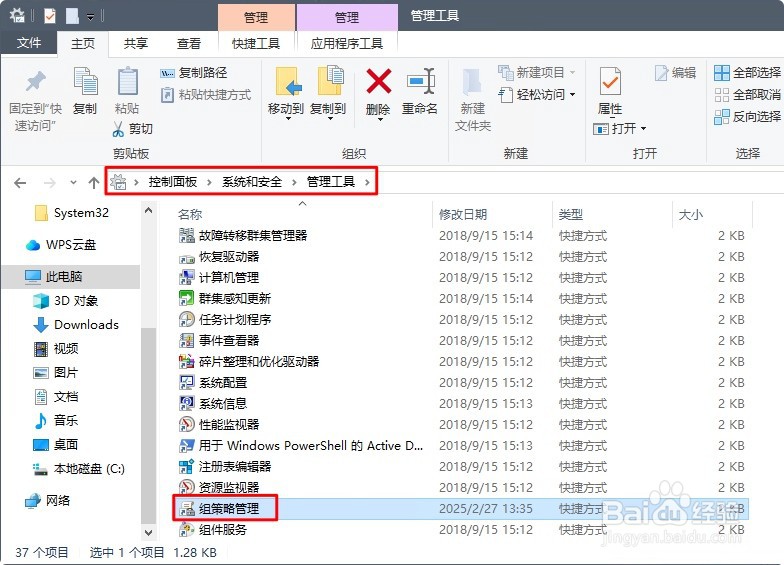Click the 编辑 edit button
The image size is (784, 565).
point(676,73)
